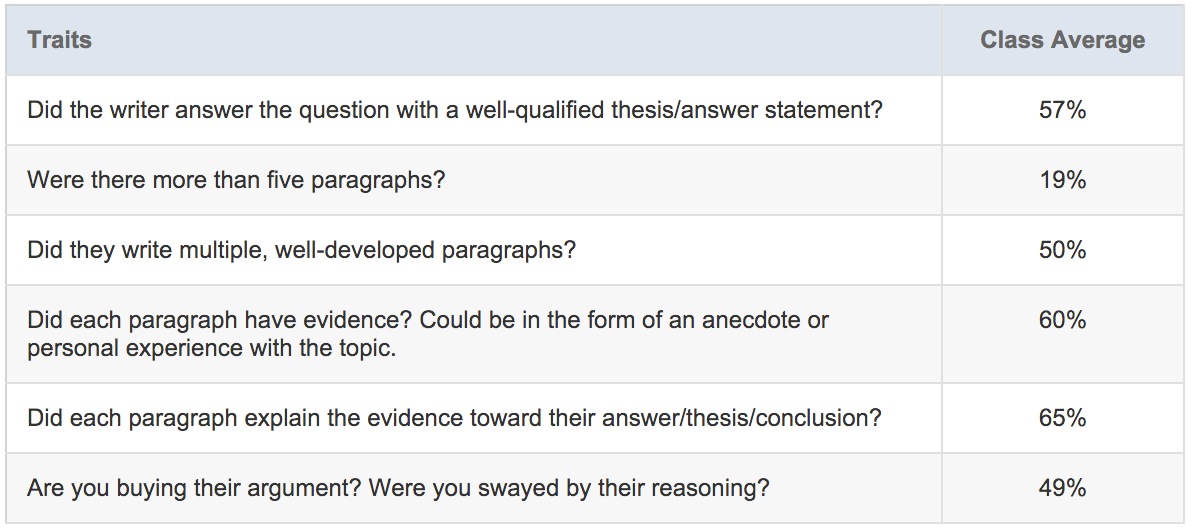1192x529 pixels.
Task: Select the 'Are you buying their argument' trait
Action: pyautogui.click(x=398, y=488)
